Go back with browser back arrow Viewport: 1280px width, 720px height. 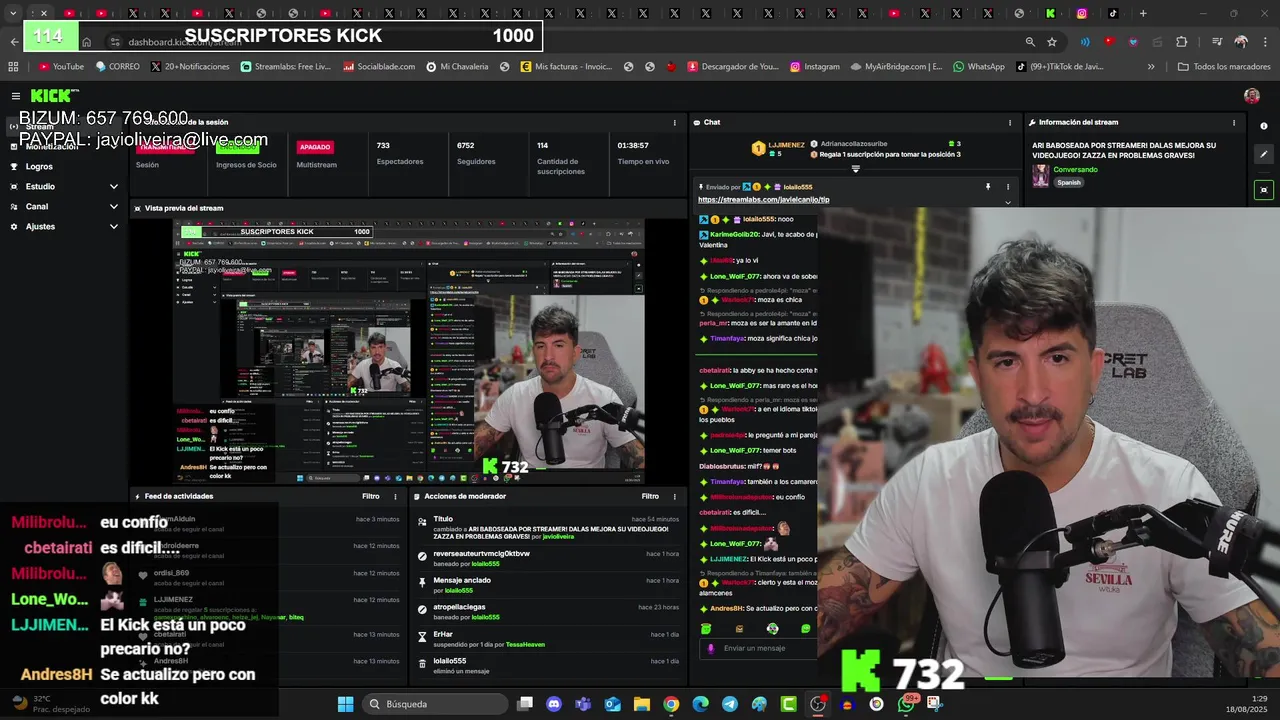pyautogui.click(x=14, y=42)
